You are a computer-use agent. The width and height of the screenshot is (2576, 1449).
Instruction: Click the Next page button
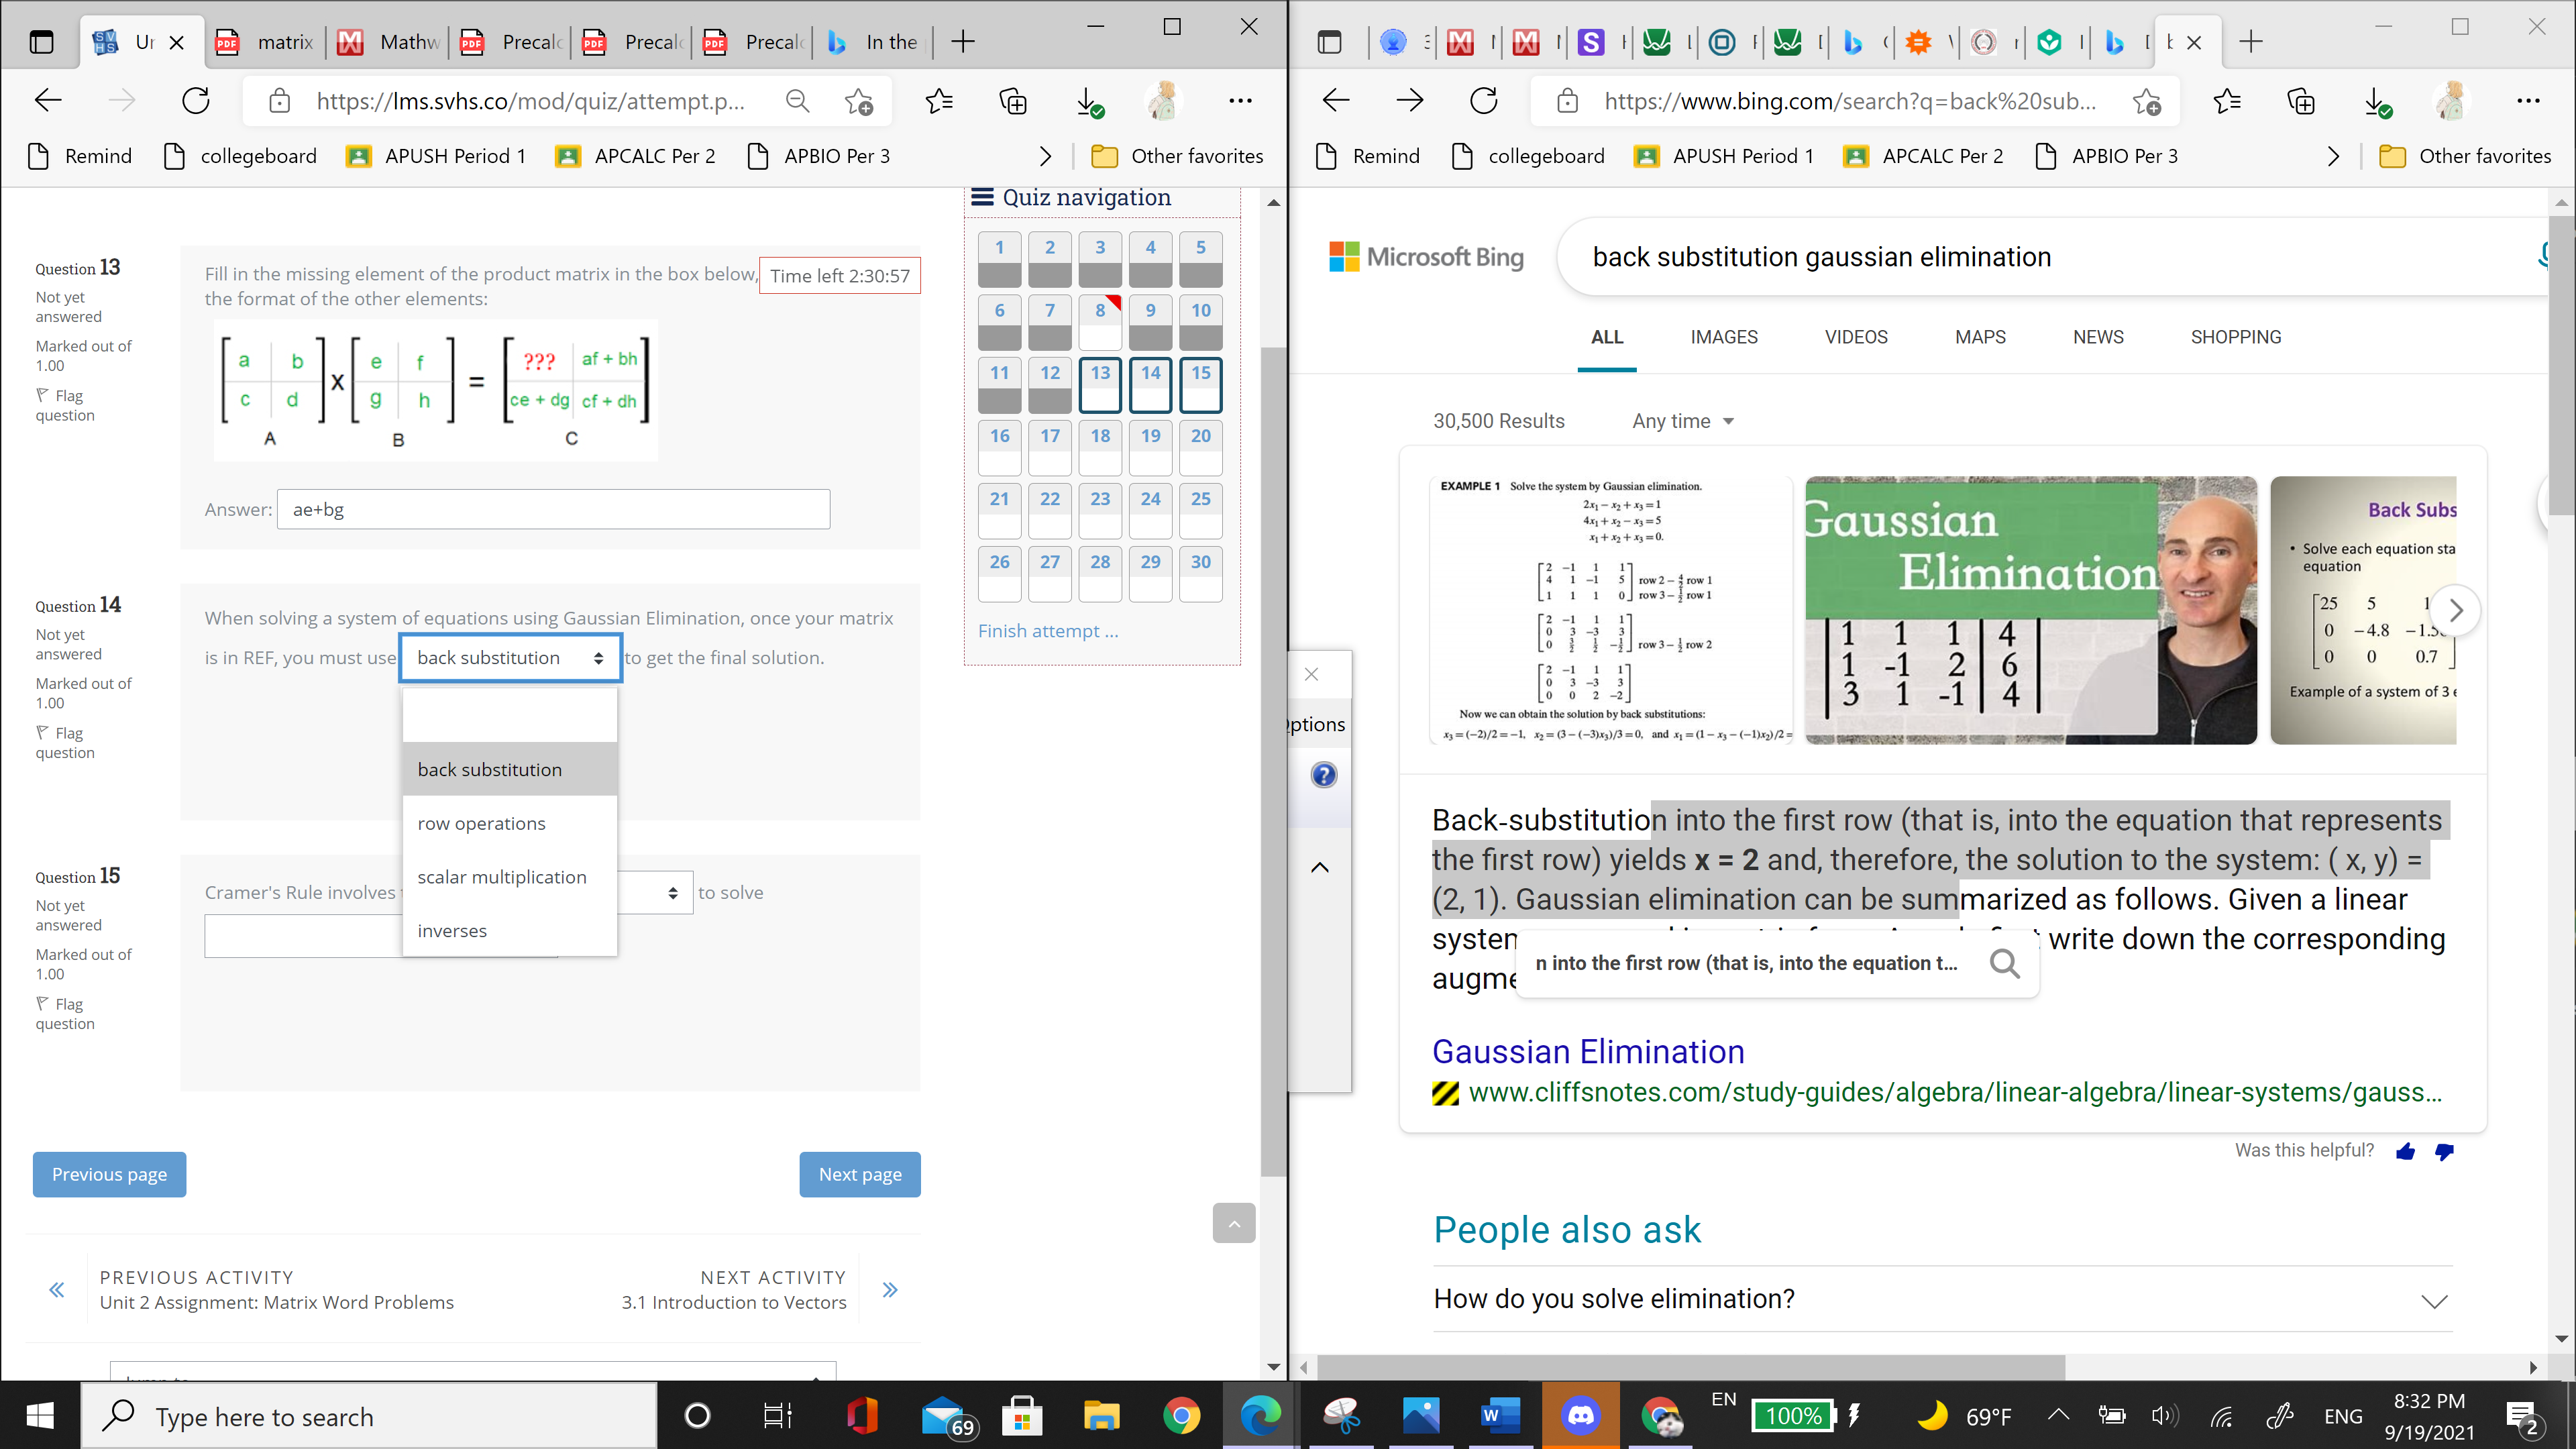[860, 1174]
